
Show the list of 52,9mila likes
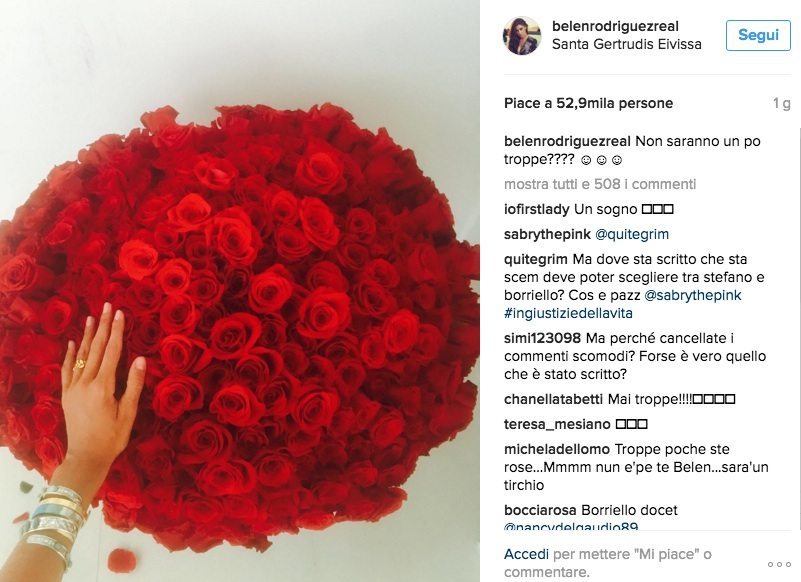point(588,103)
